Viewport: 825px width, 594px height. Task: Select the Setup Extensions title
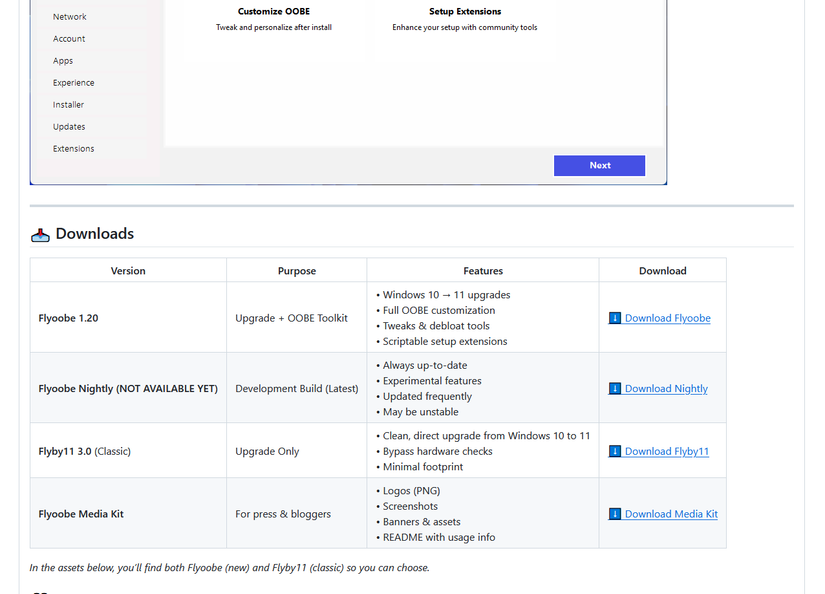[x=465, y=12]
